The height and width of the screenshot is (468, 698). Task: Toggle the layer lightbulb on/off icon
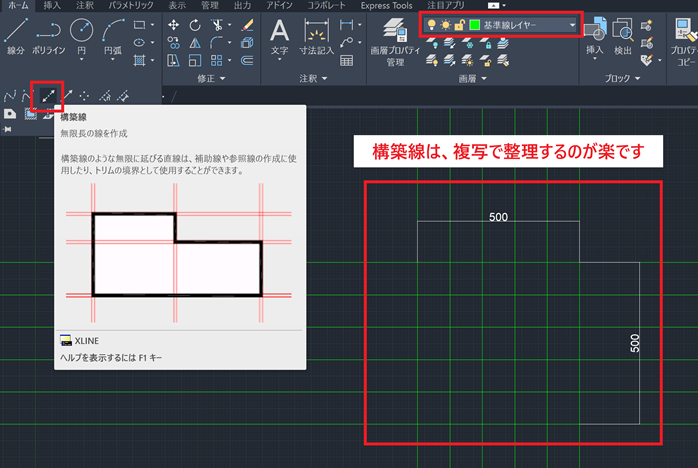click(x=431, y=24)
